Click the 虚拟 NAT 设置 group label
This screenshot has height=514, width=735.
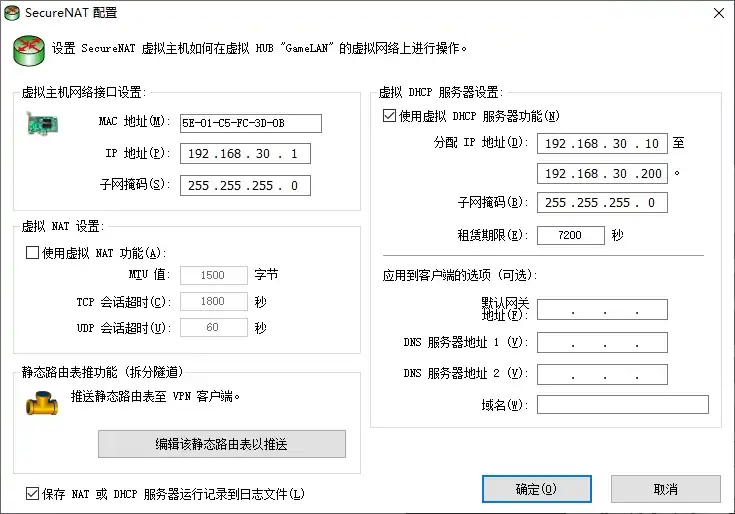[x=63, y=227]
